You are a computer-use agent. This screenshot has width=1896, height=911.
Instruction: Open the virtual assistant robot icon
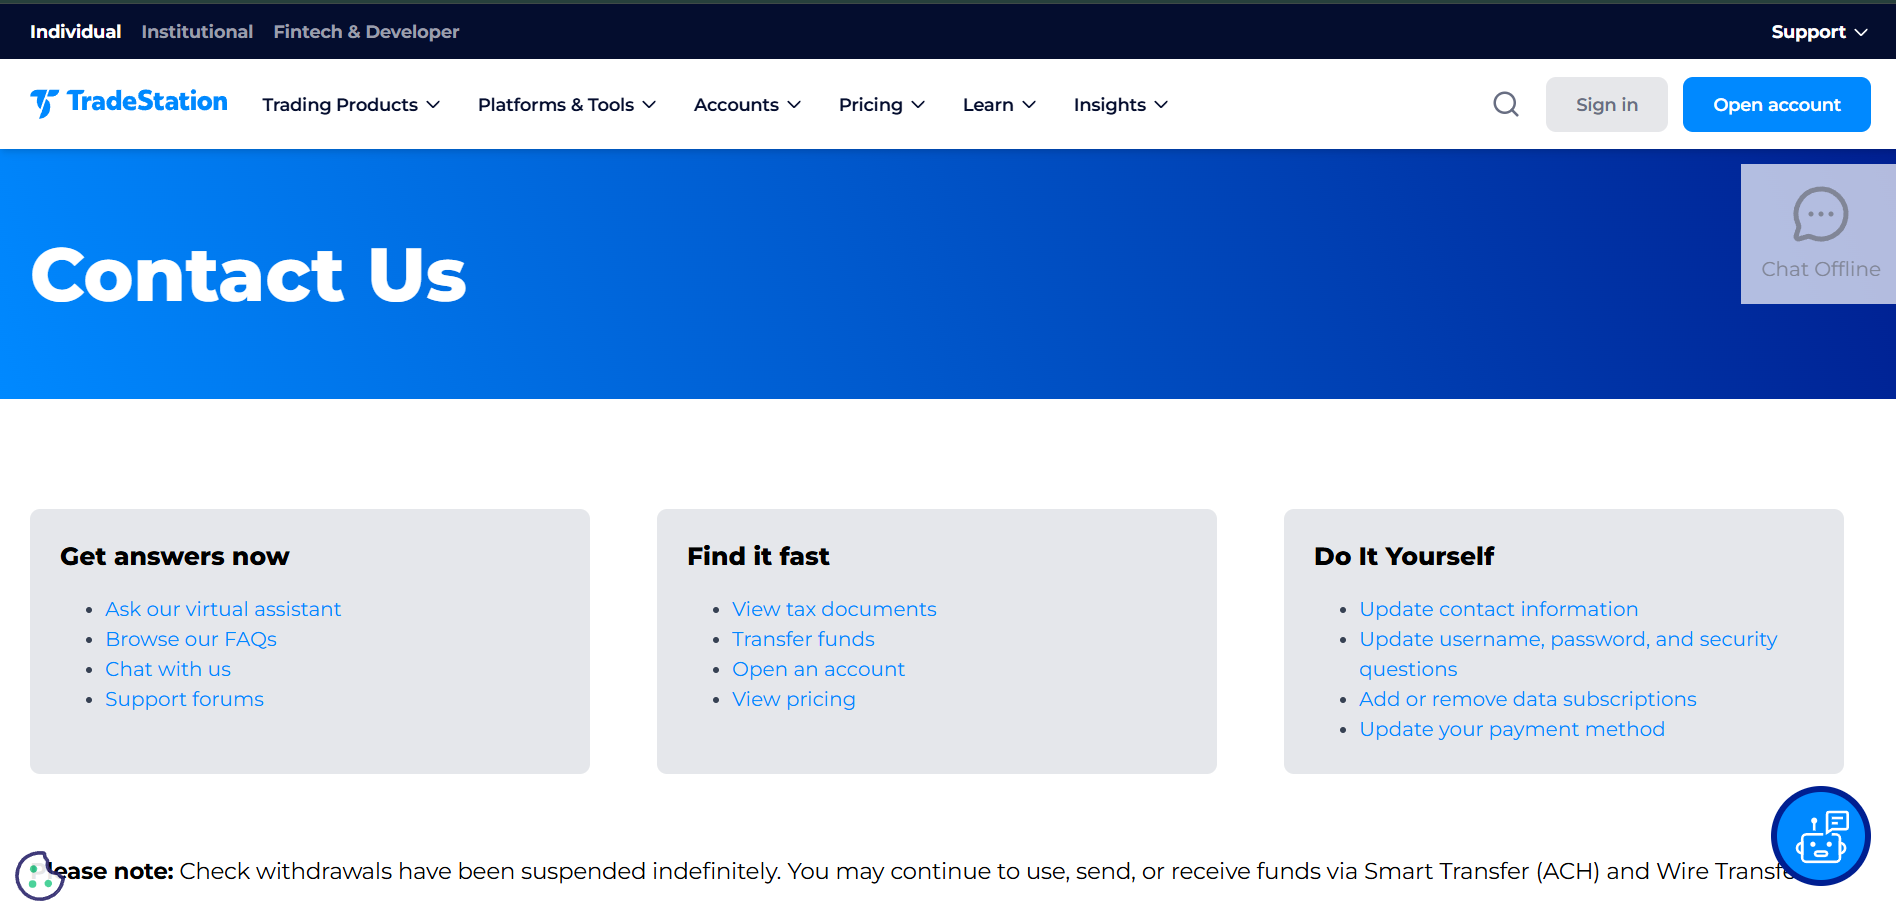[1820, 836]
